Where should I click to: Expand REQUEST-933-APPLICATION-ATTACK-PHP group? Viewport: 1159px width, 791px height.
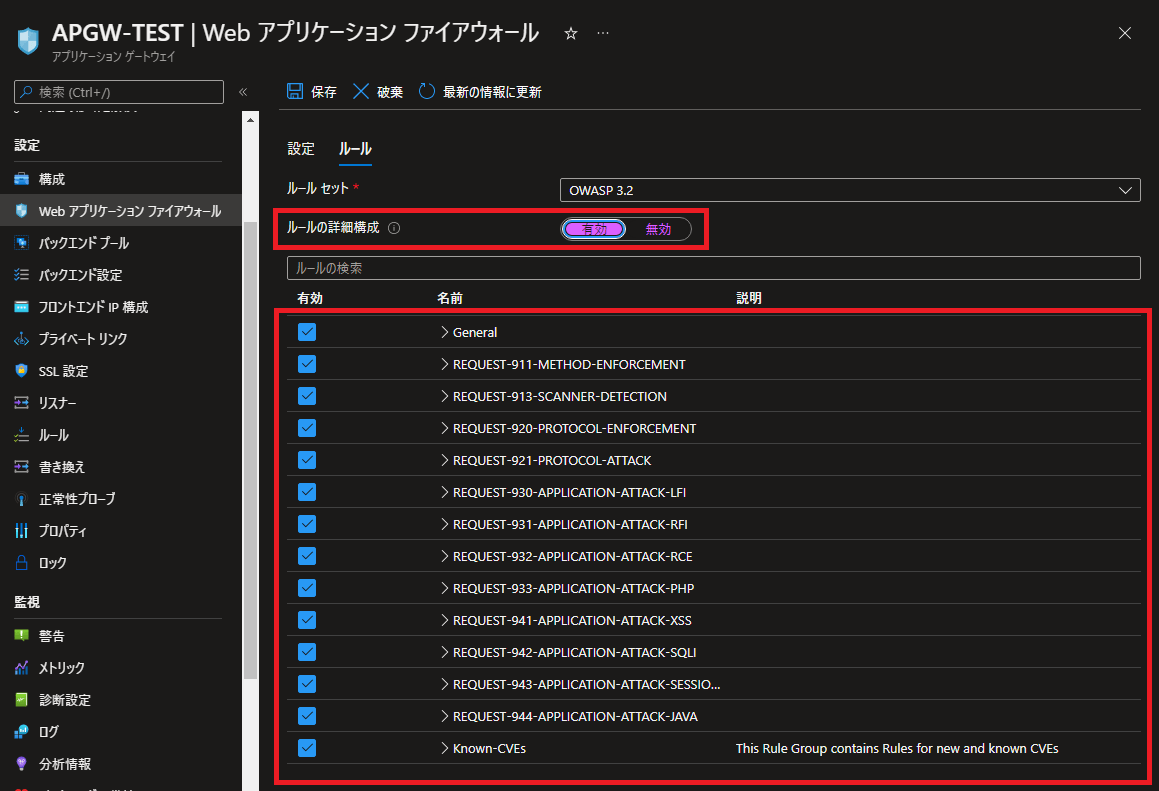tap(444, 588)
